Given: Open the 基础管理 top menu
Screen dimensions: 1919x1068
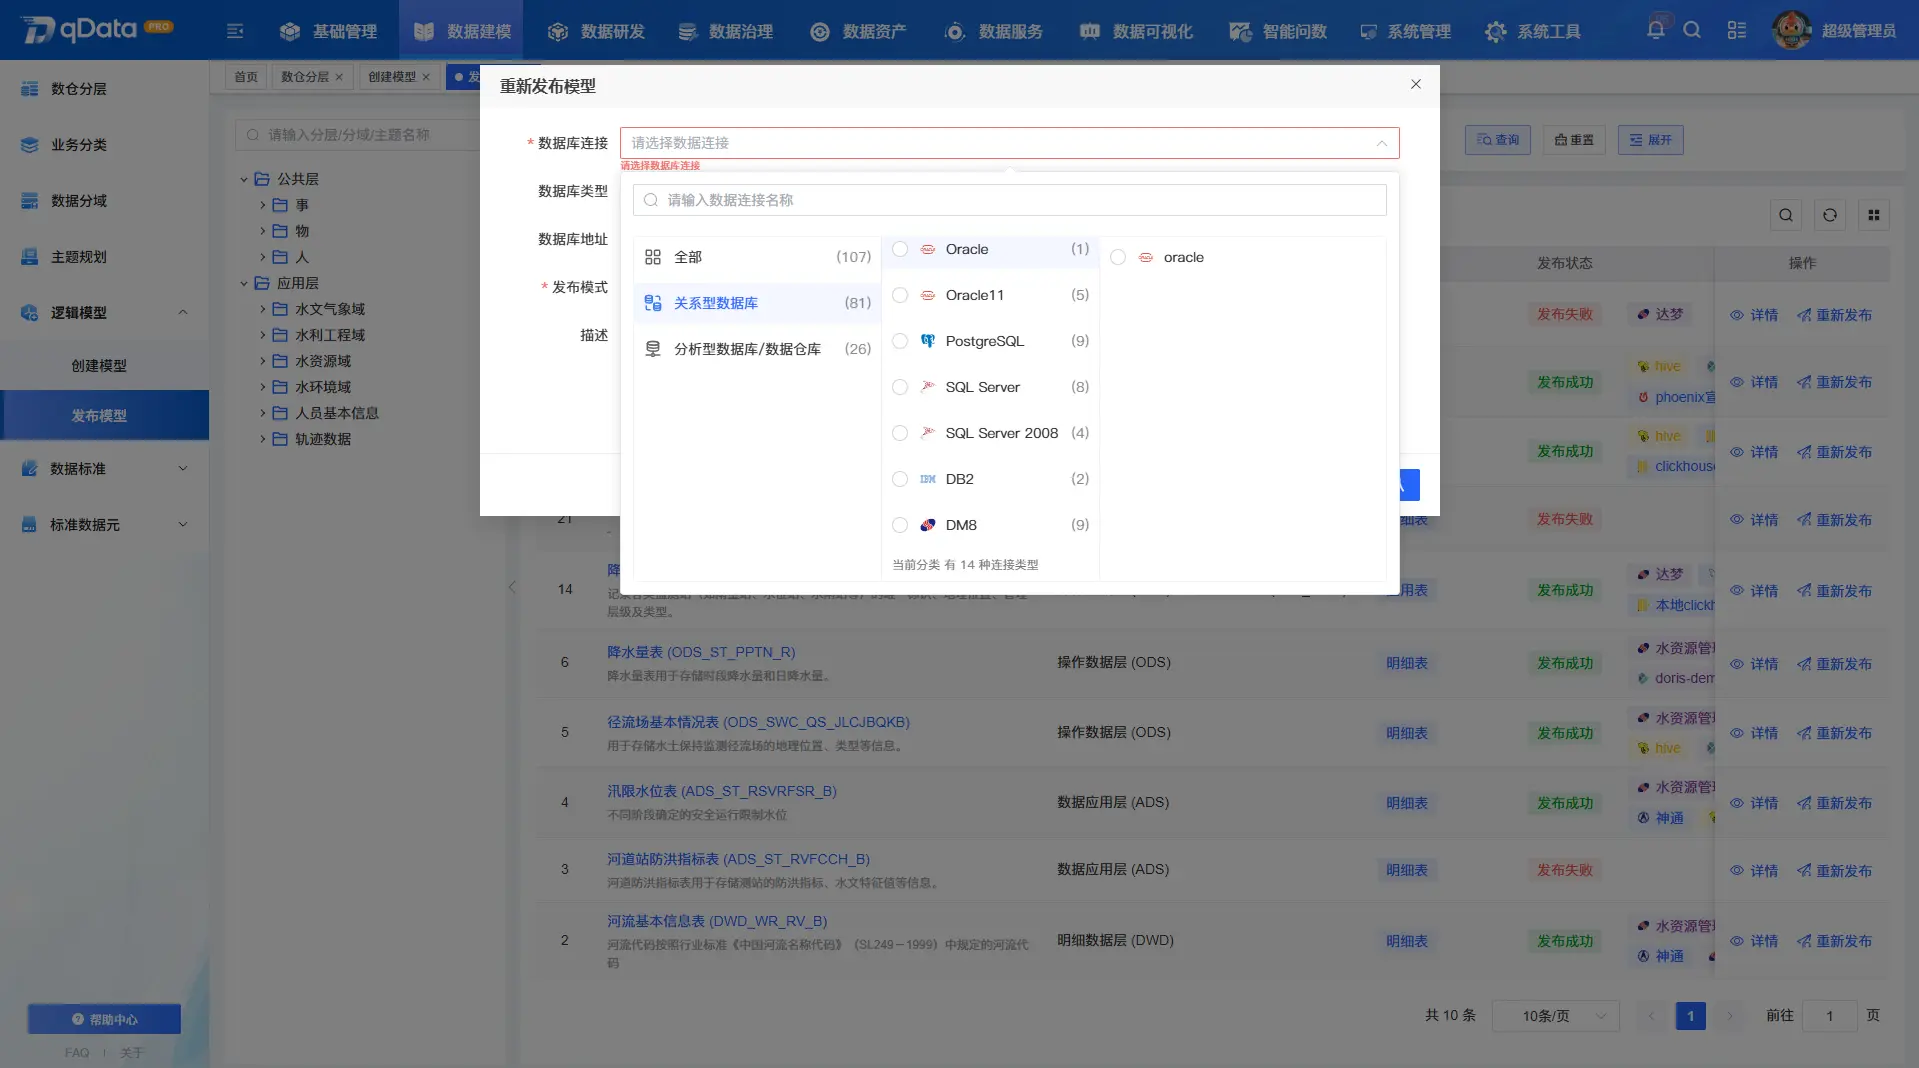Looking at the screenshot, I should (x=328, y=31).
